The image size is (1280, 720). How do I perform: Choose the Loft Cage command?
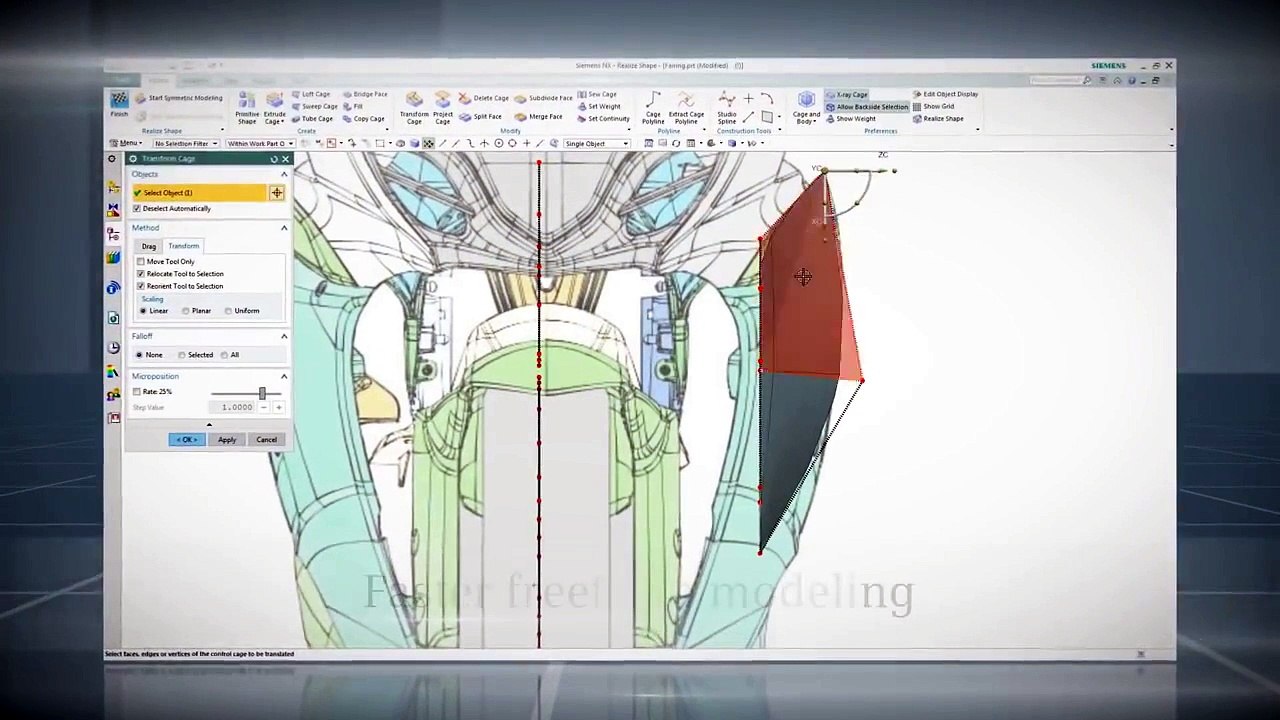(310, 94)
